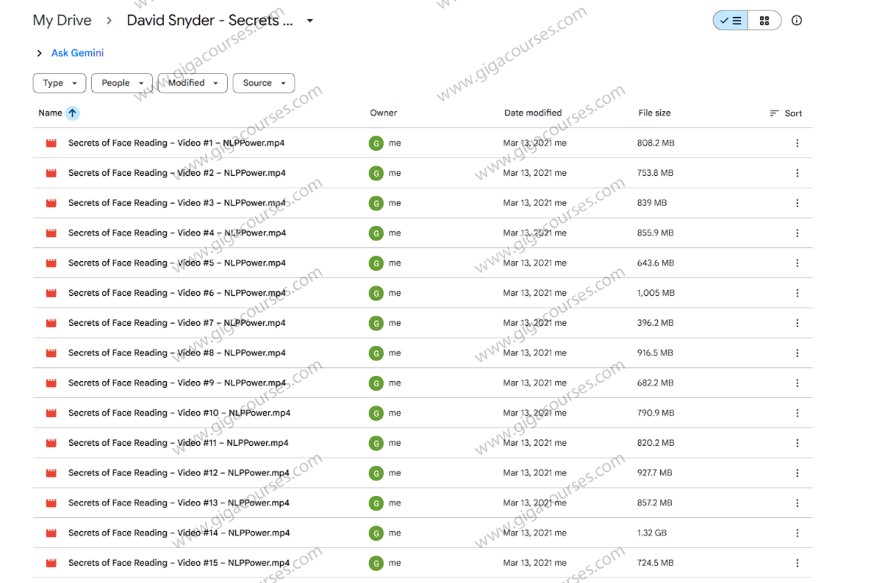This screenshot has height=583, width=869.
Task: Open more actions for Video #1
Action: coord(797,143)
